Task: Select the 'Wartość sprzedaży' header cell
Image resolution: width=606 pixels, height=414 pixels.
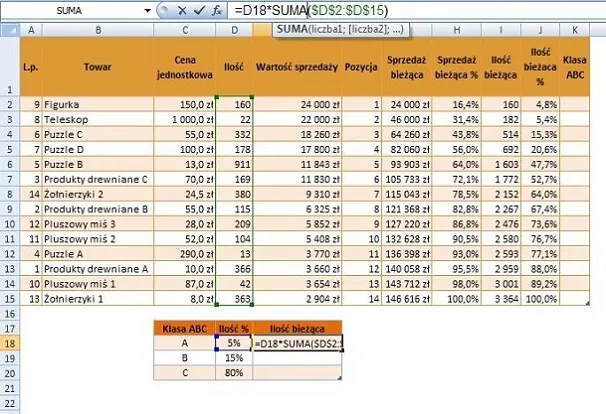Action: click(x=297, y=66)
